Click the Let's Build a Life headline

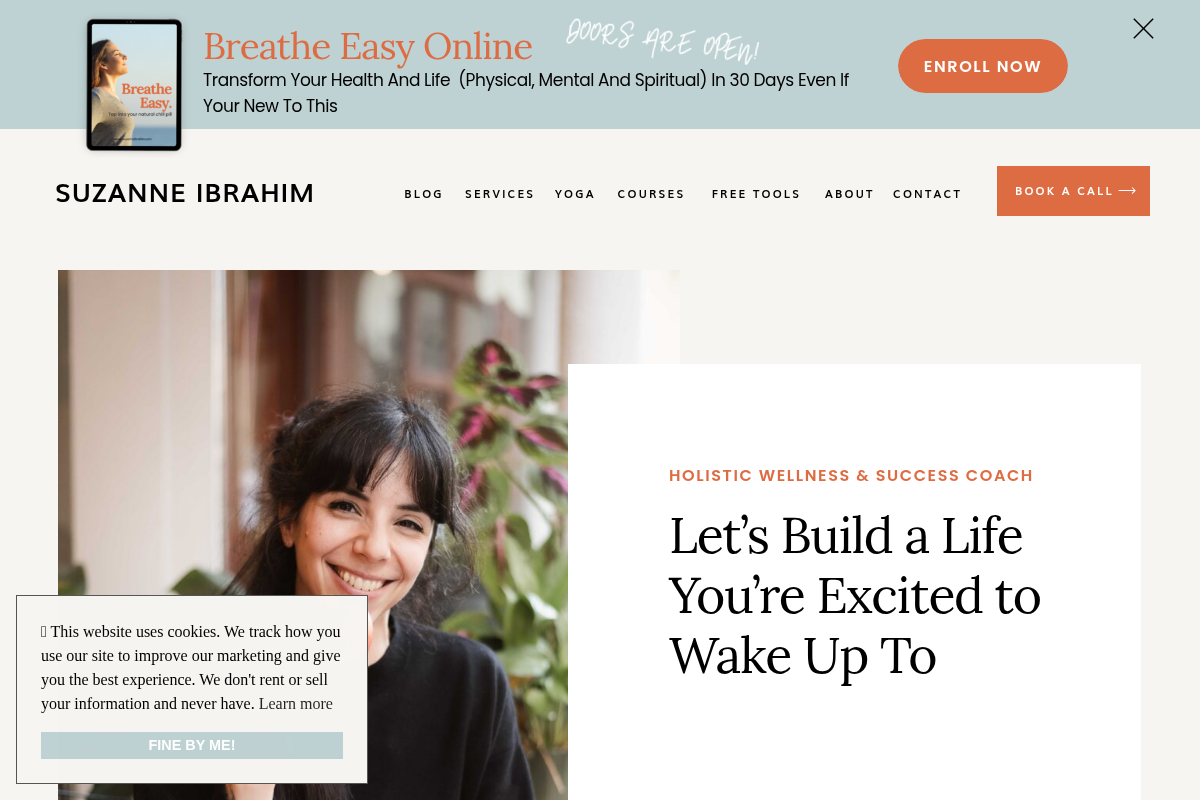pos(855,596)
